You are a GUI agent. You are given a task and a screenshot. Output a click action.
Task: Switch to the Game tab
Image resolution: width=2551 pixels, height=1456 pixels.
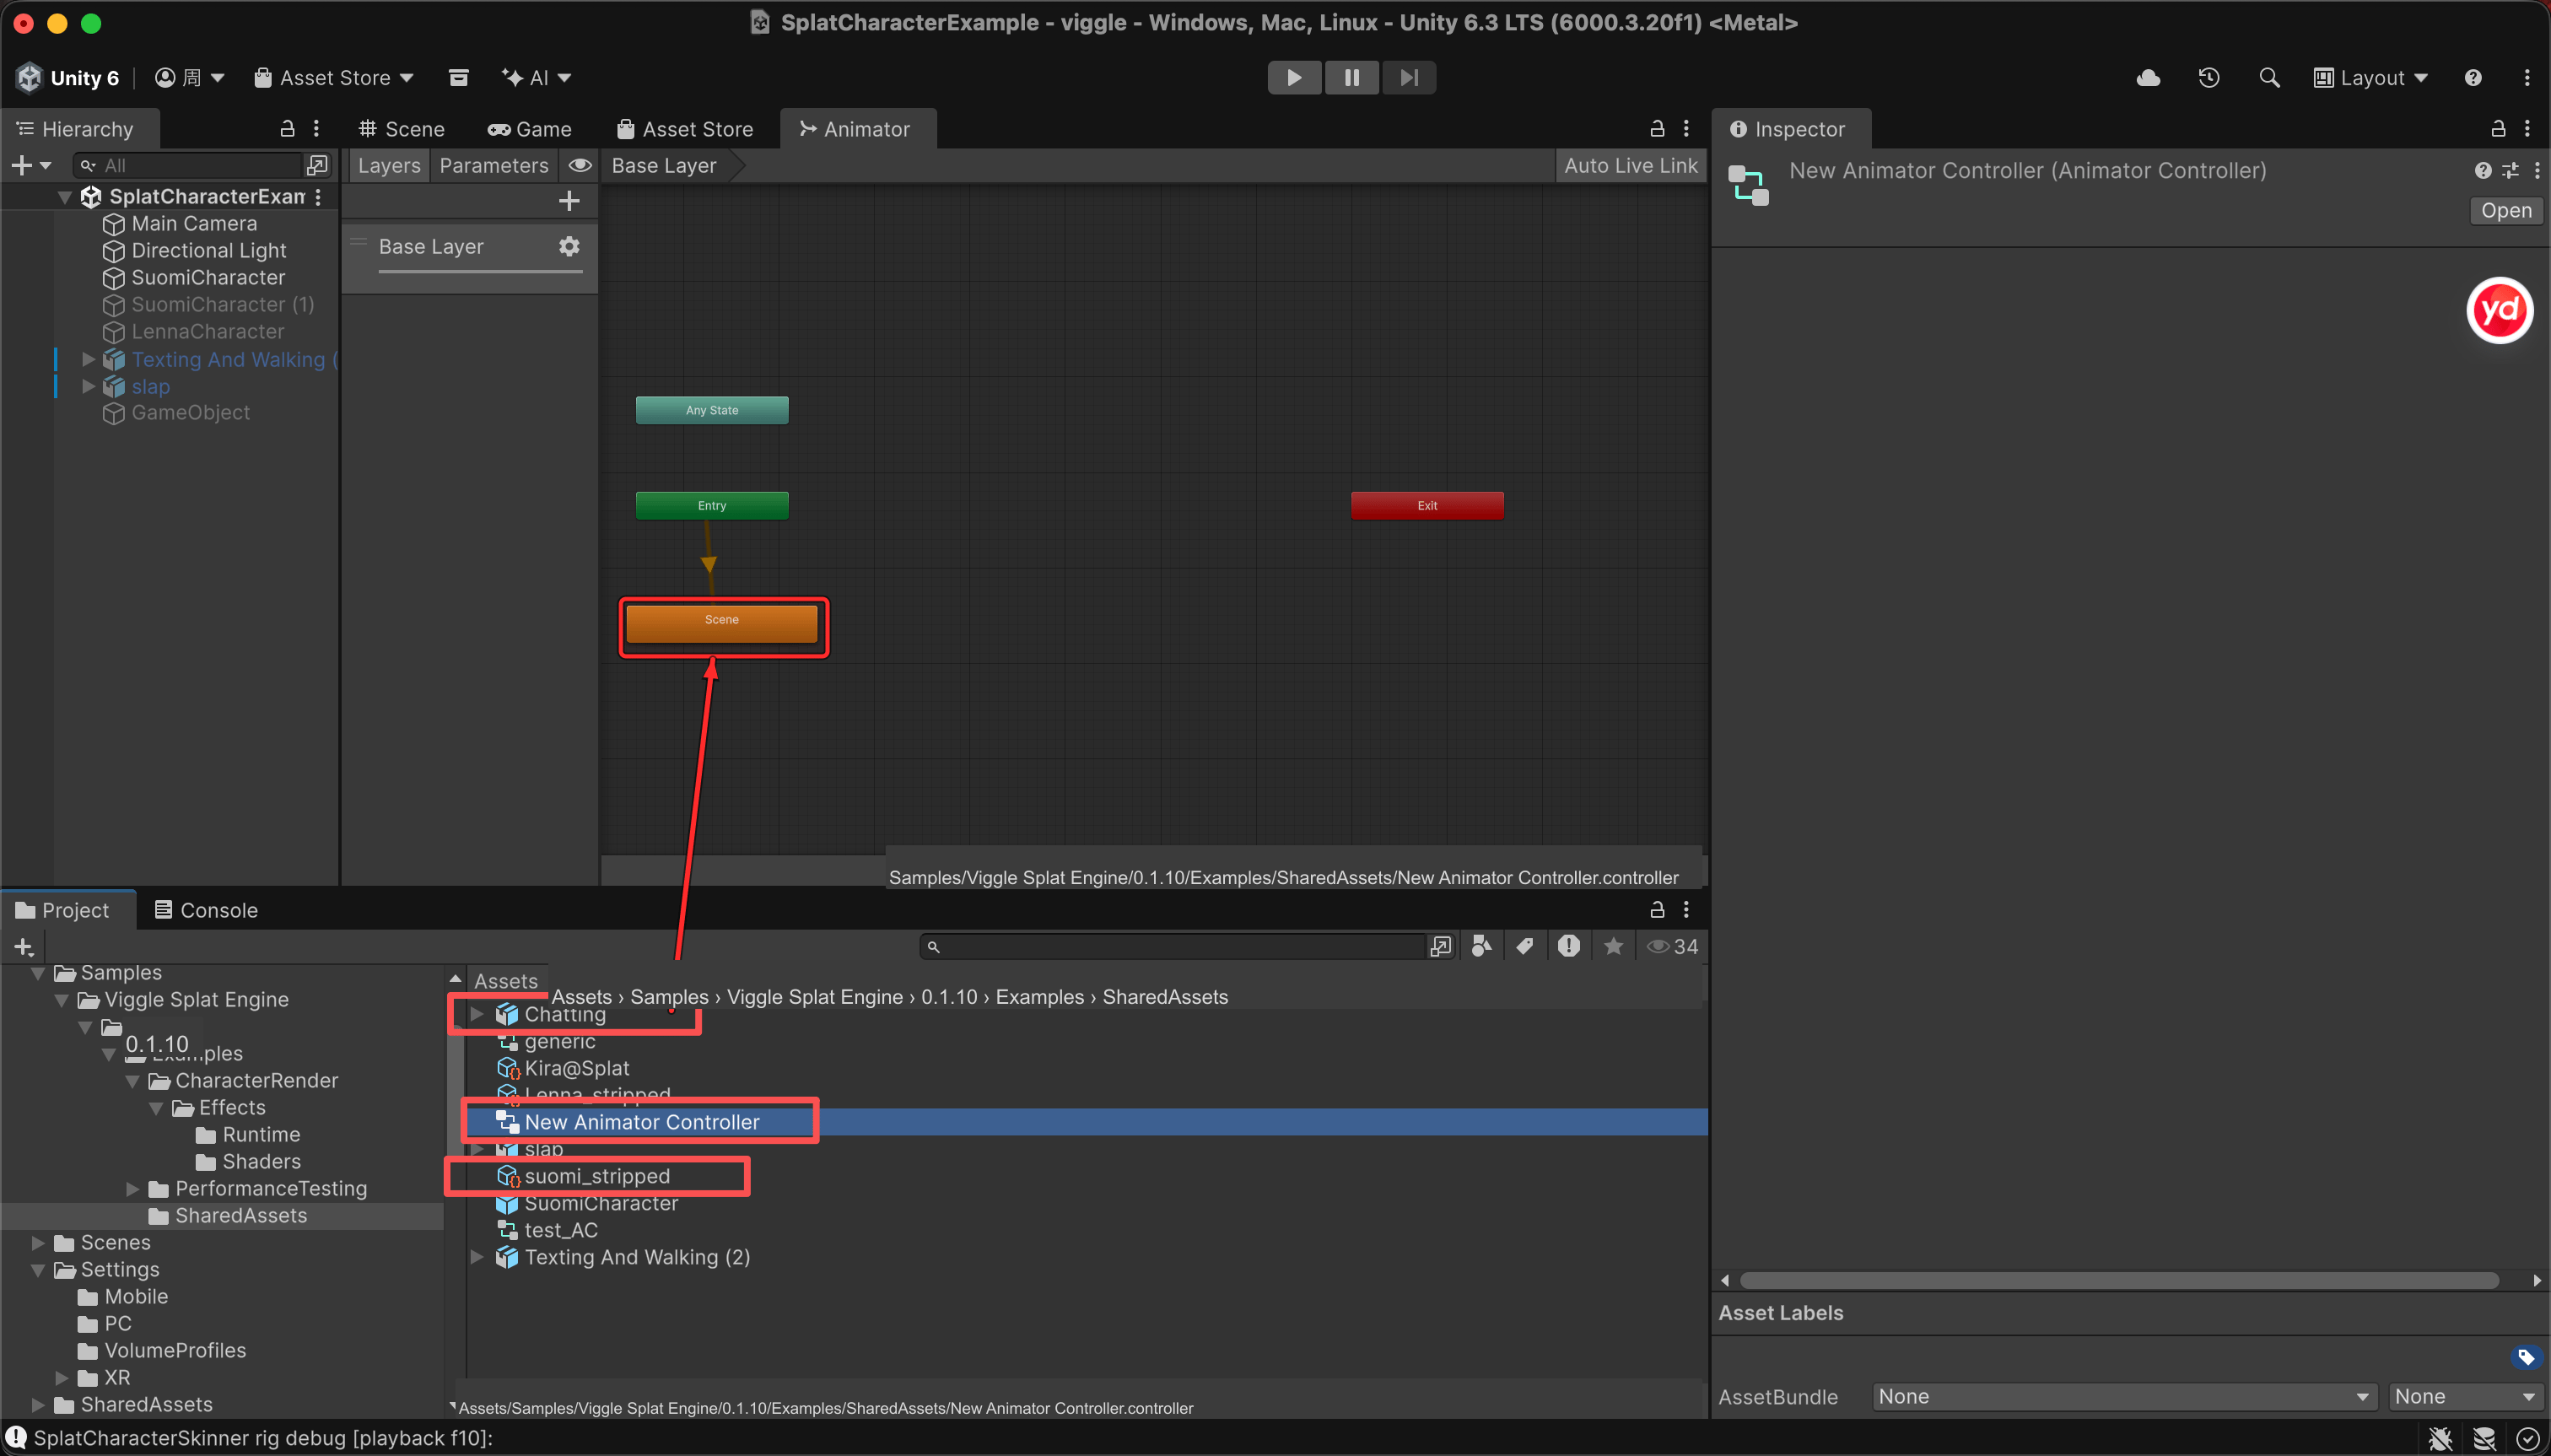click(530, 129)
